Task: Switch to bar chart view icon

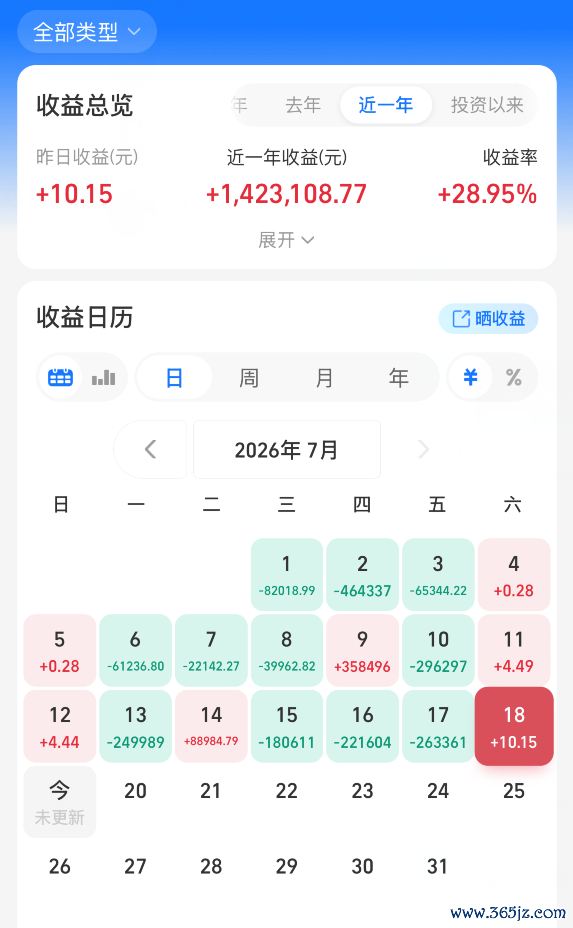Action: click(x=104, y=377)
